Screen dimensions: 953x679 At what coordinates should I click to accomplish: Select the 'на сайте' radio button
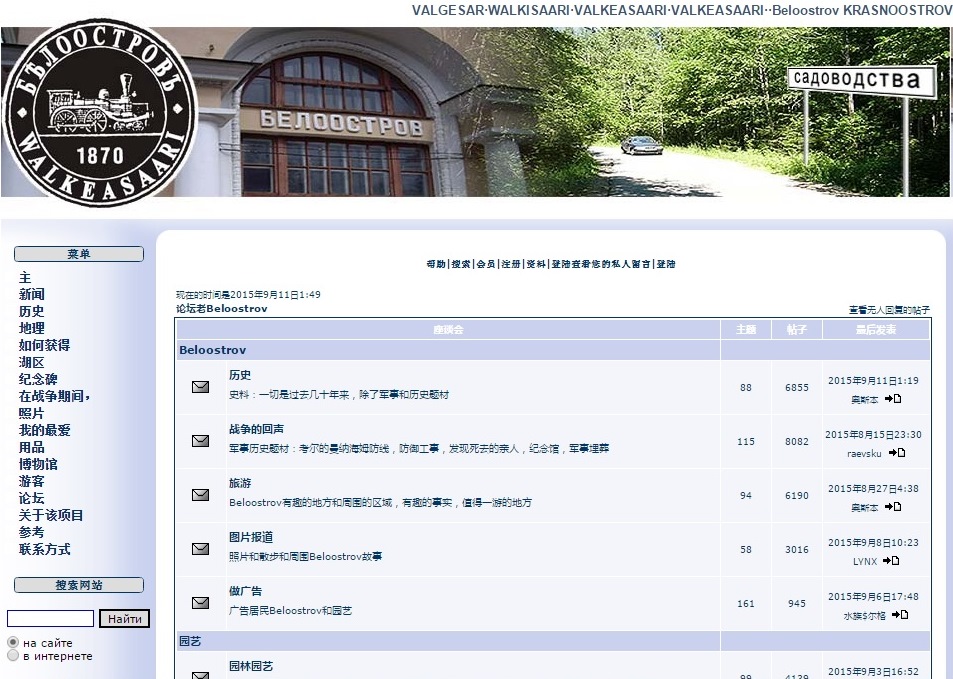tap(13, 642)
